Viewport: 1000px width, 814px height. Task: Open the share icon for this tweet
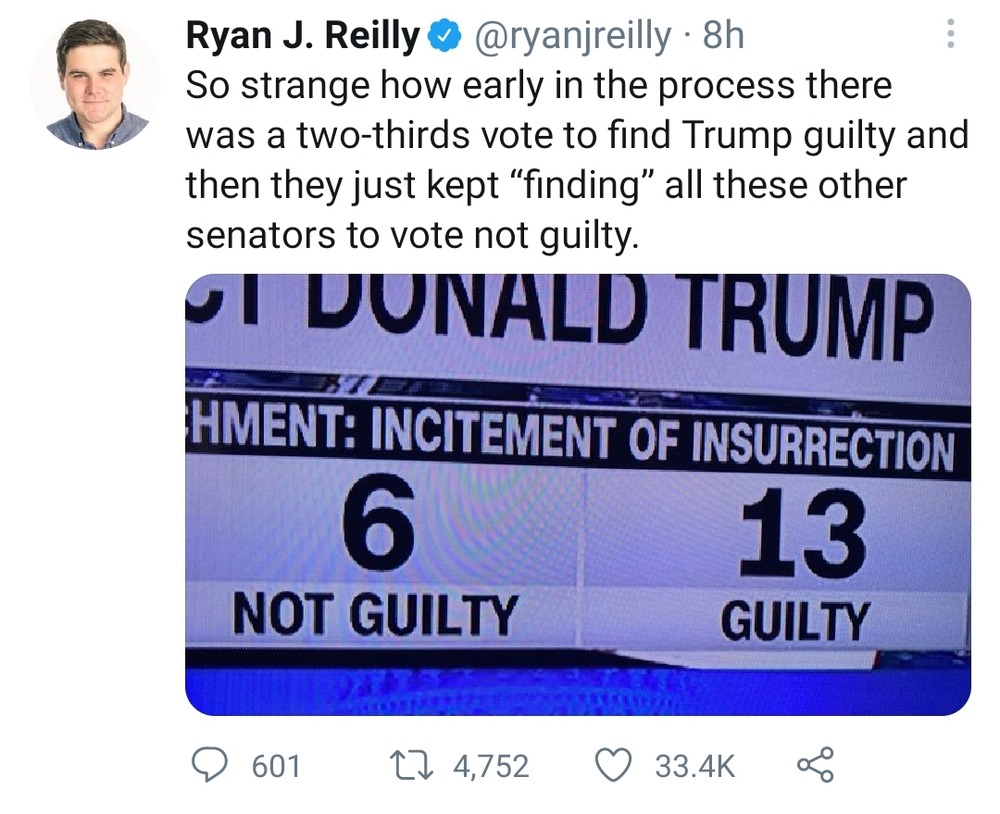tap(814, 766)
